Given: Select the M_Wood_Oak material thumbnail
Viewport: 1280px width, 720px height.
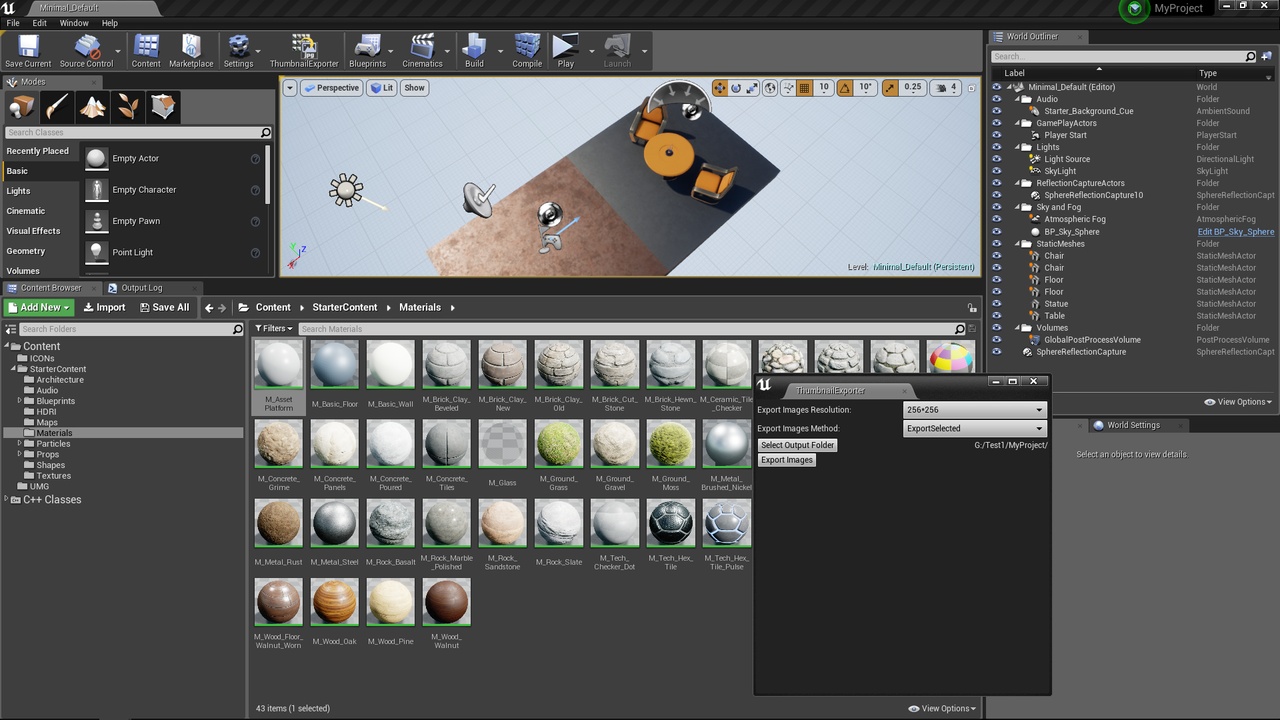Looking at the screenshot, I should [x=334, y=602].
